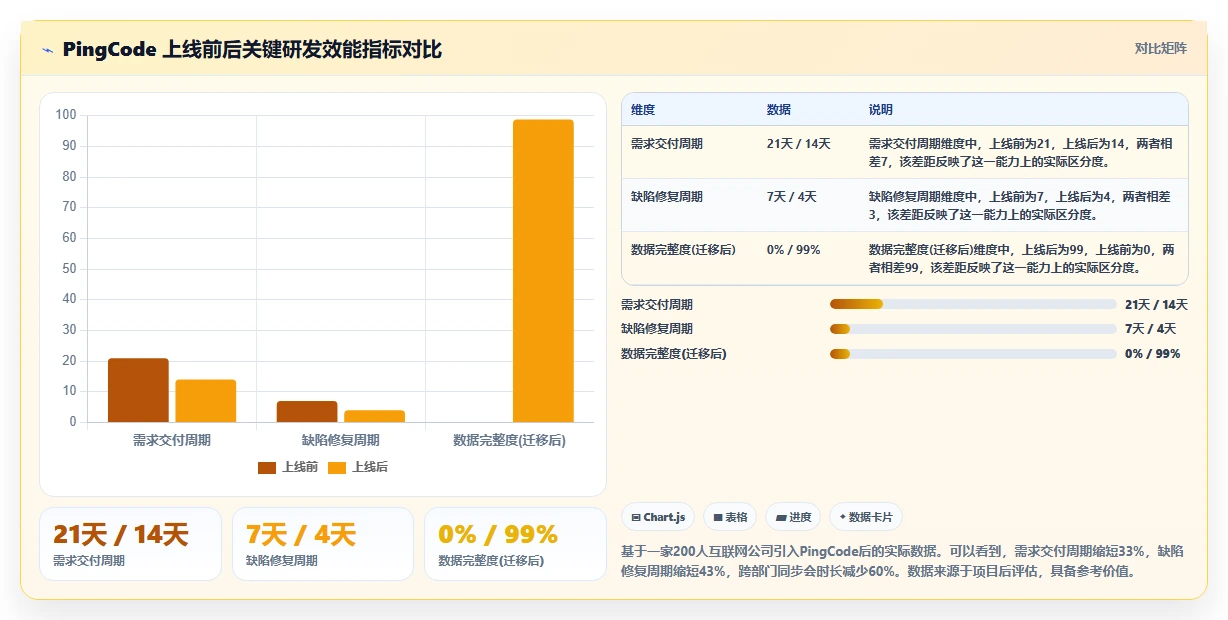Click the 21天 / 14天 progress value

click(1156, 304)
